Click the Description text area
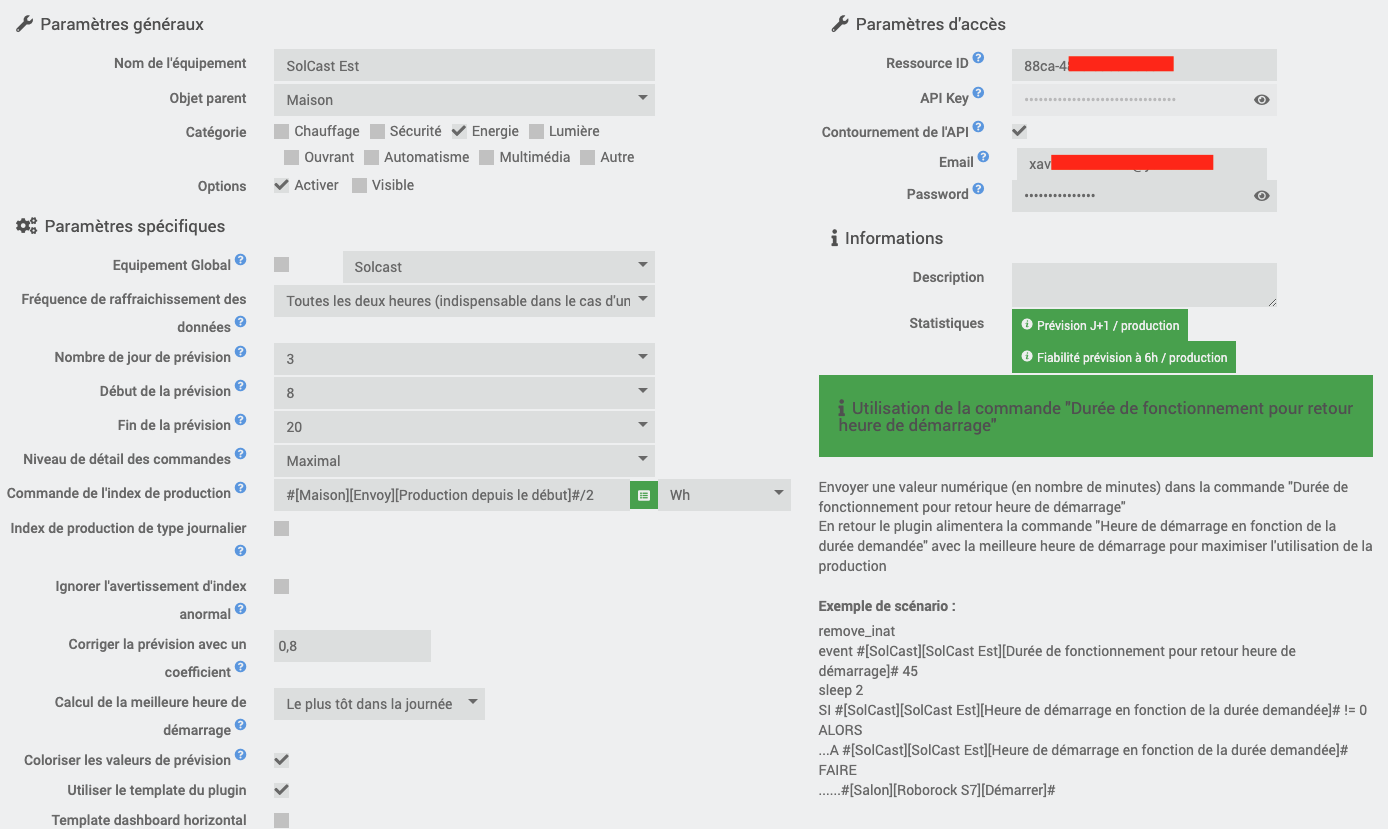Image resolution: width=1388 pixels, height=829 pixels. pyautogui.click(x=1144, y=284)
